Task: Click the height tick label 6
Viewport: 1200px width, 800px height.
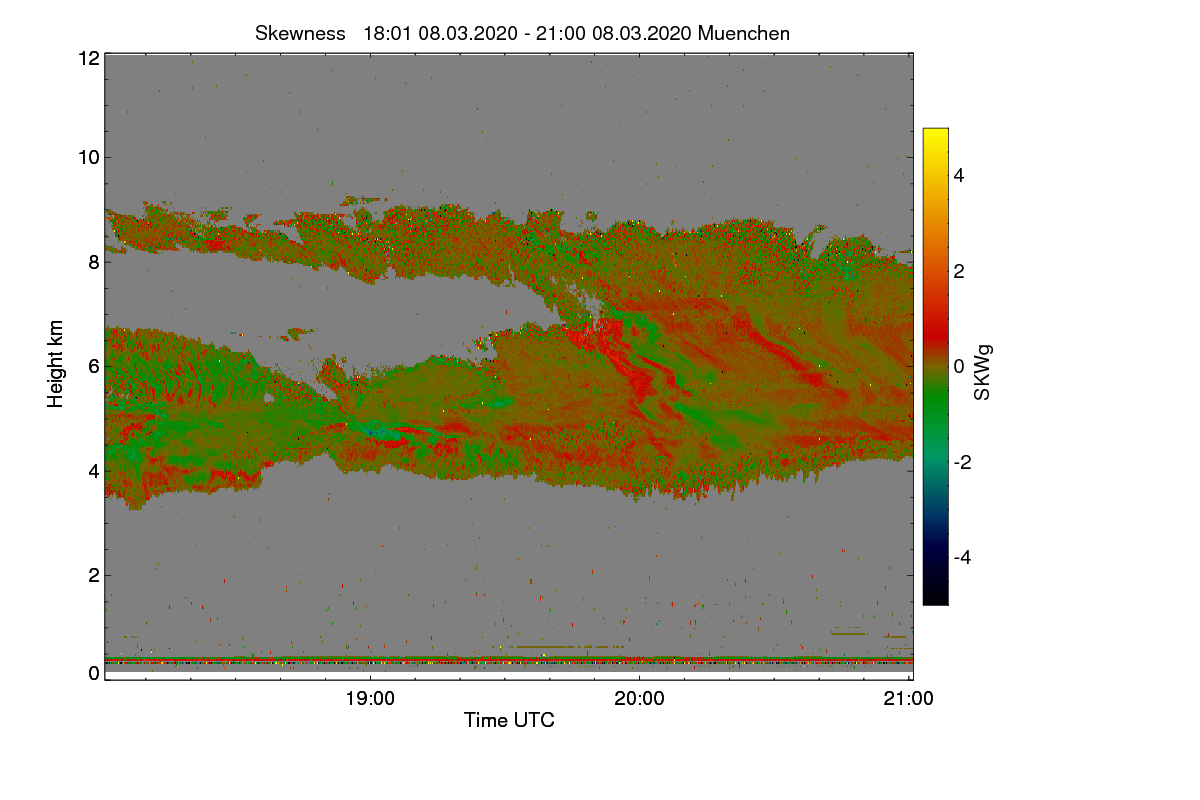Action: point(93,366)
